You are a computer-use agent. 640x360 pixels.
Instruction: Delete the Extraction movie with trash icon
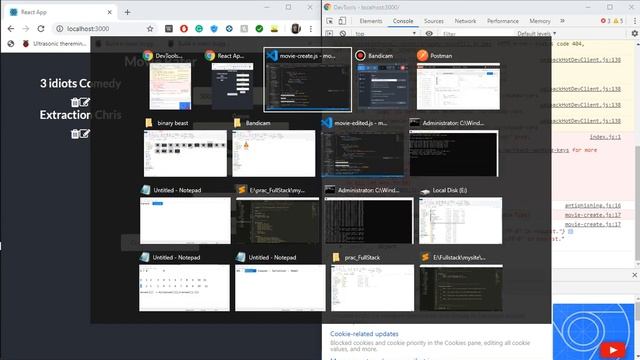(x=75, y=134)
